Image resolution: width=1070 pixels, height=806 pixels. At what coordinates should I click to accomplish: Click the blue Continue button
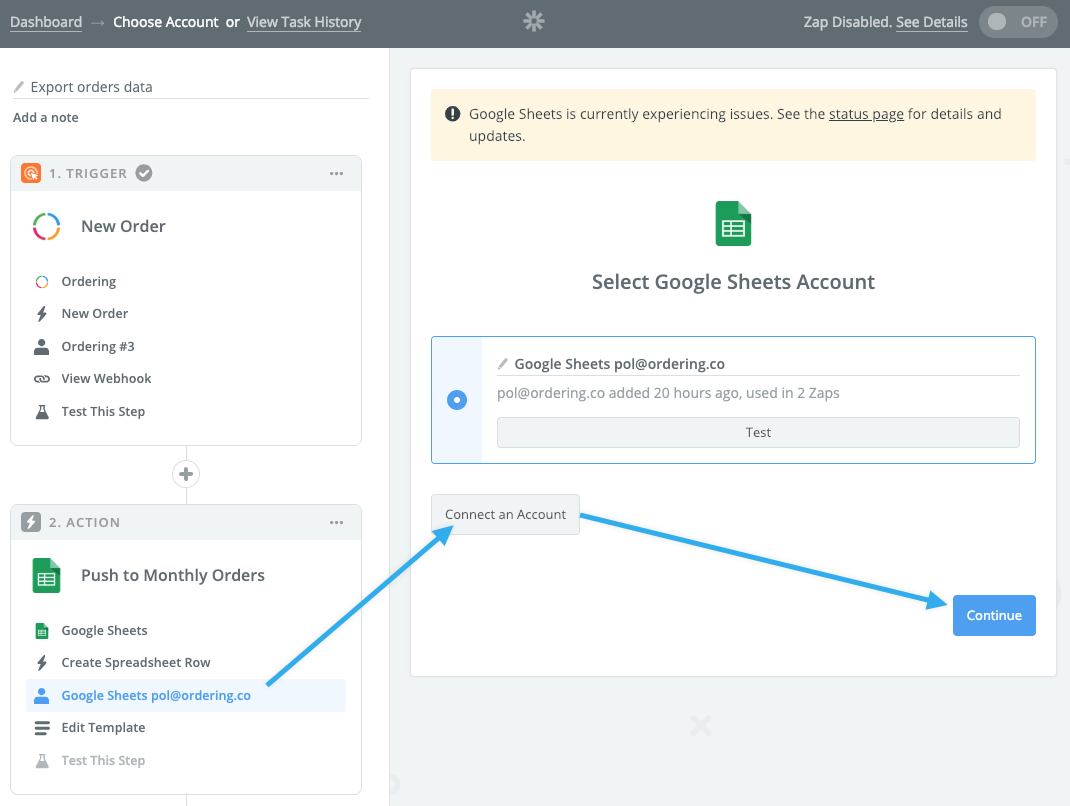point(994,616)
